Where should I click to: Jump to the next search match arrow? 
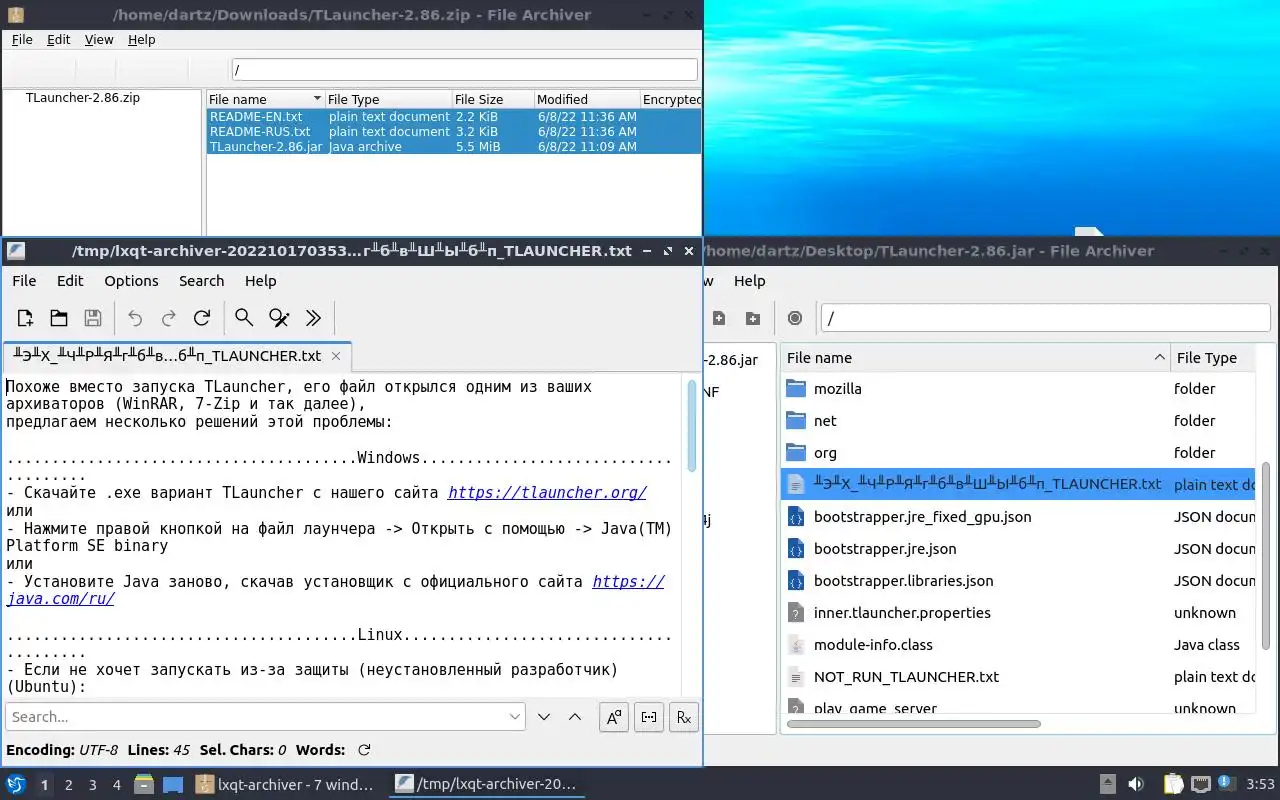point(544,717)
